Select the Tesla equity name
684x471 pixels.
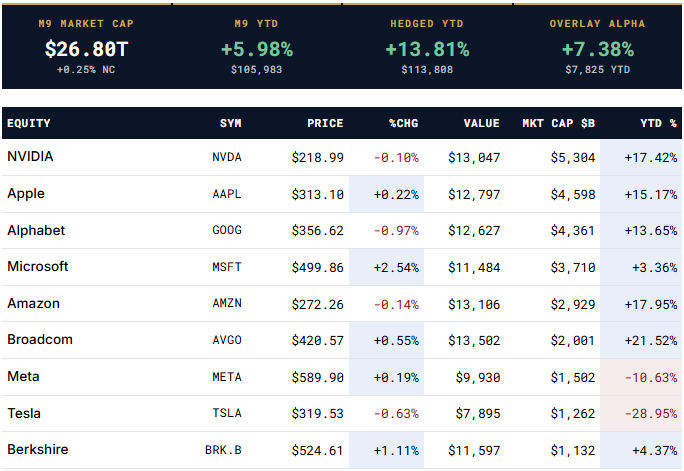pos(24,413)
